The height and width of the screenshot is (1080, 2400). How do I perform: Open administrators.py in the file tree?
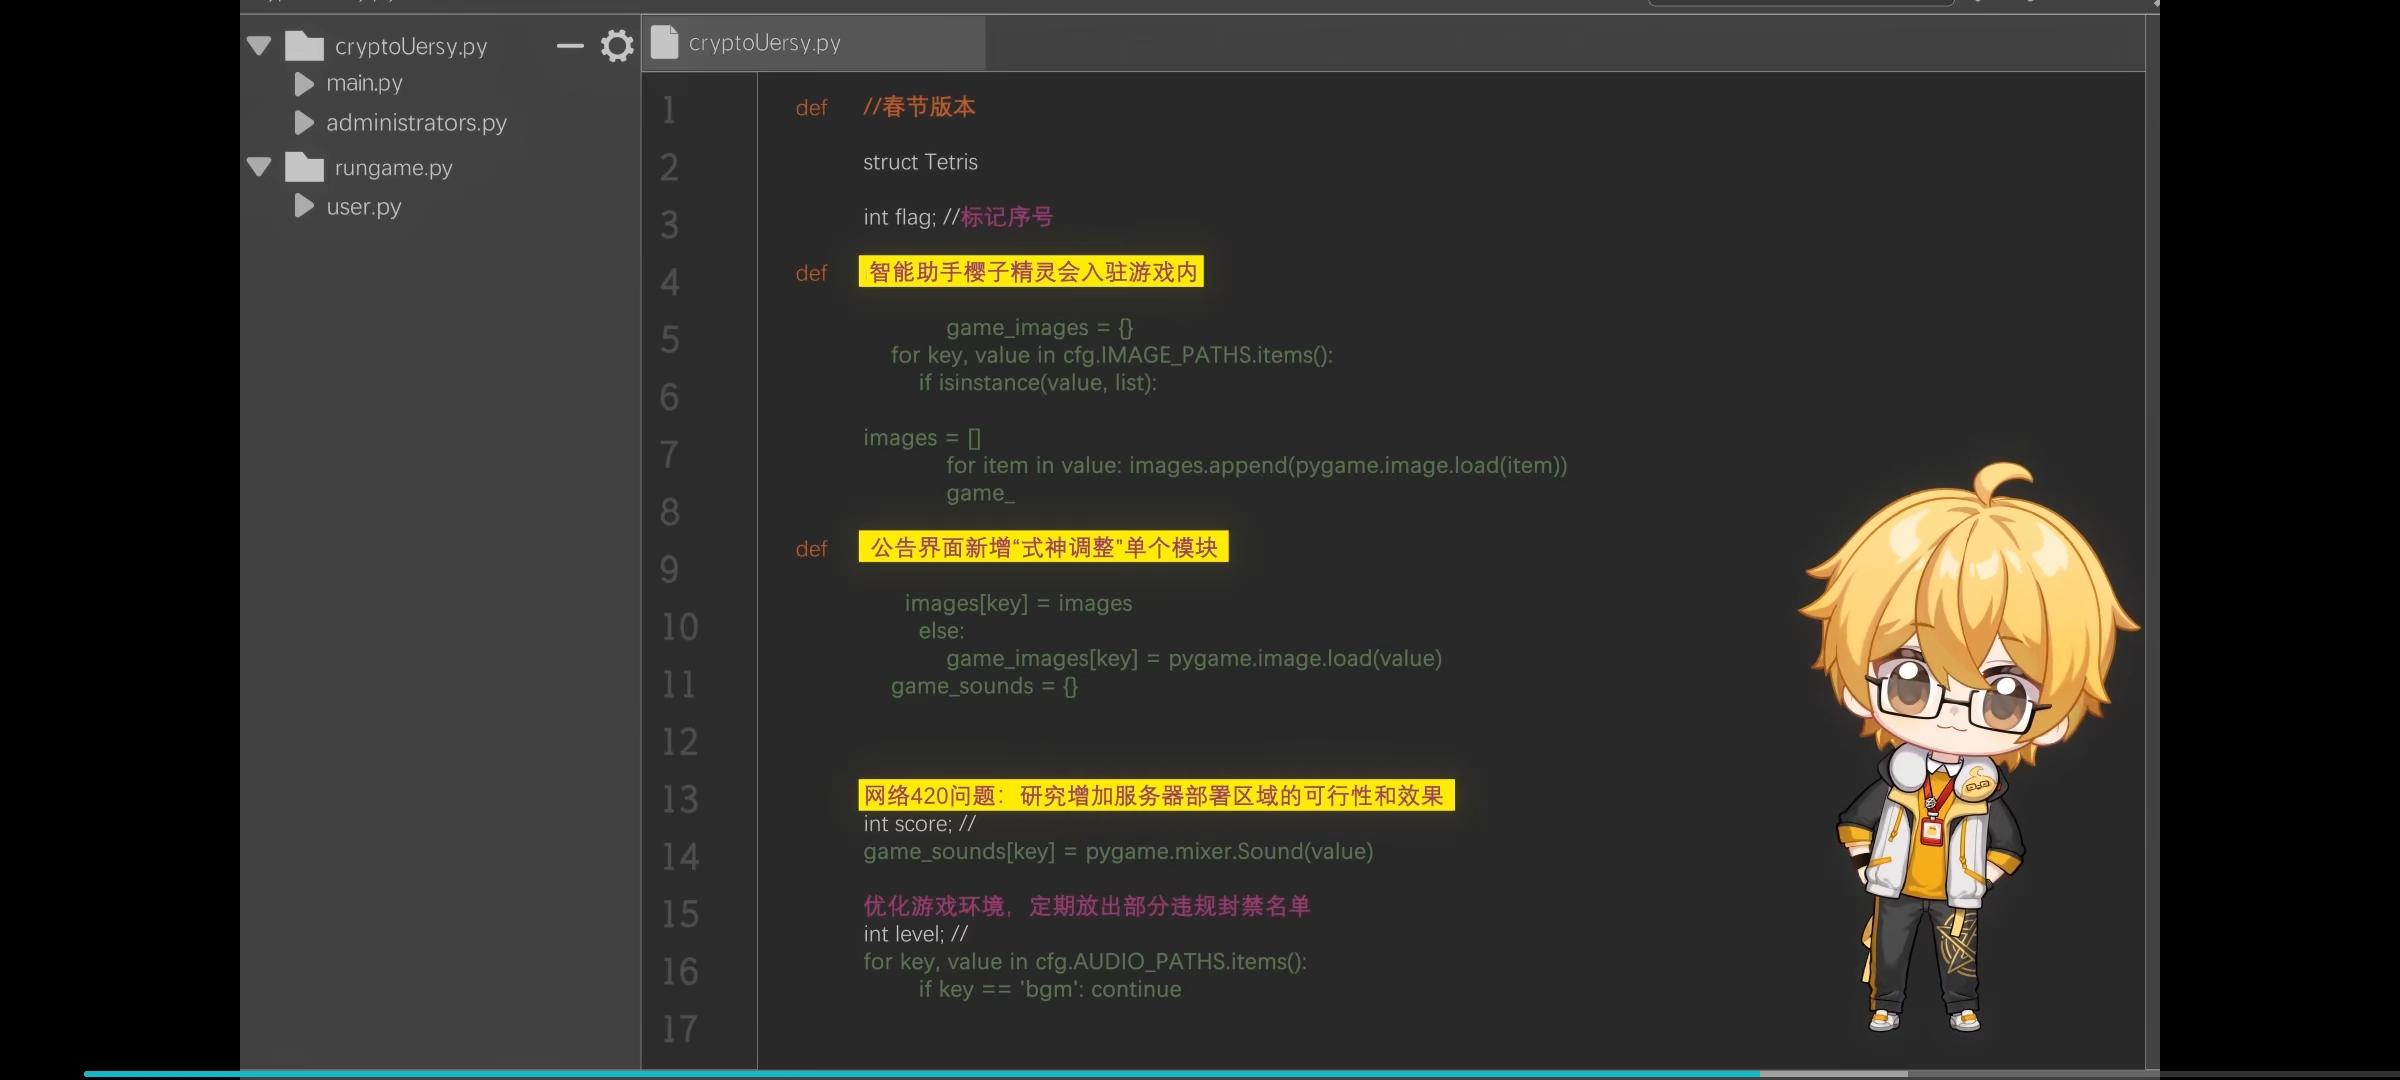coord(416,123)
